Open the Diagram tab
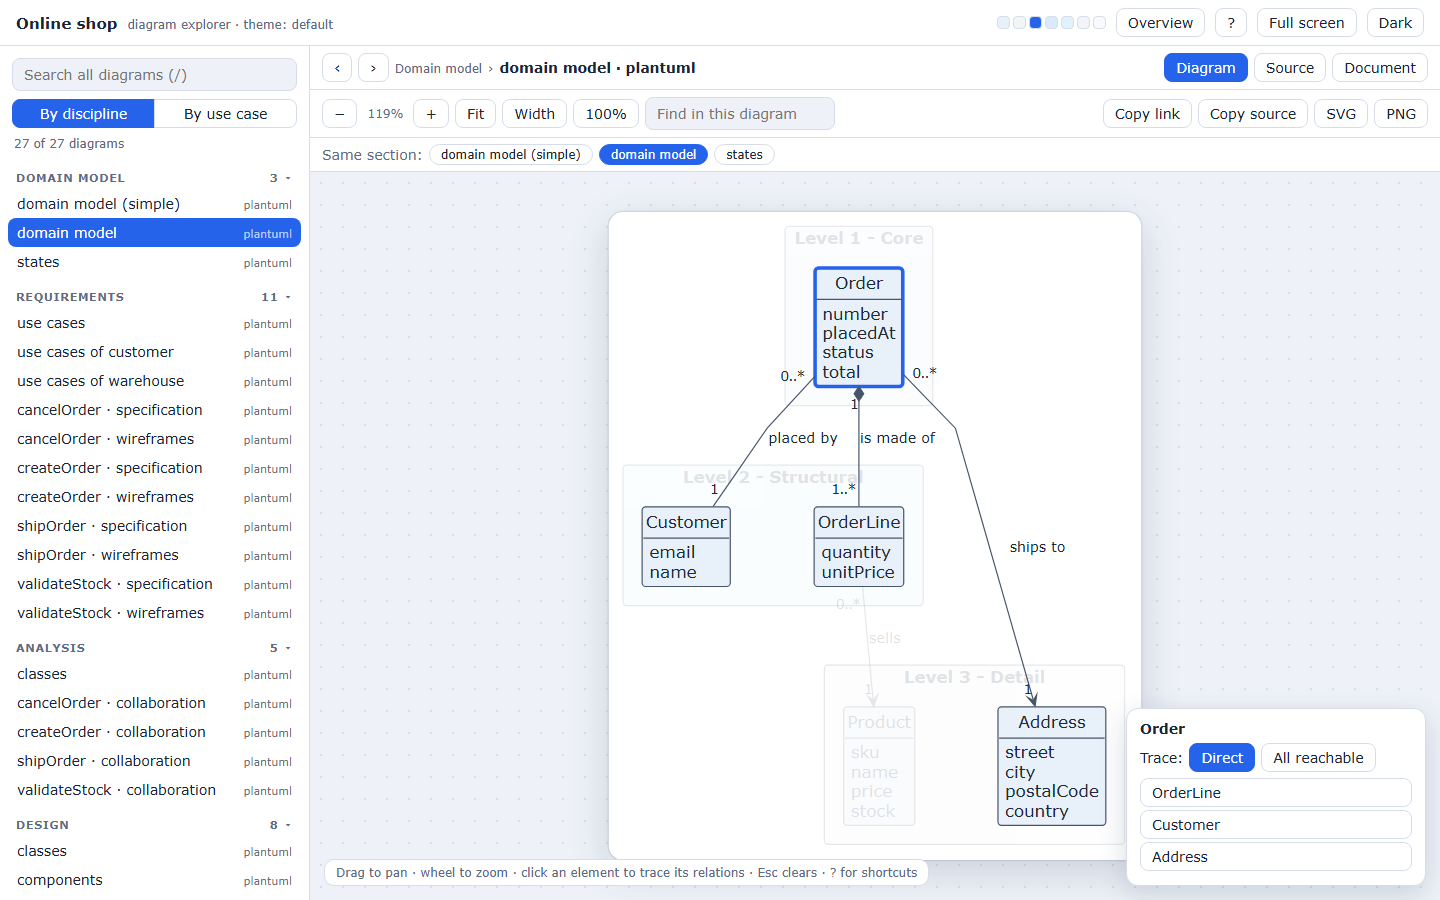This screenshot has height=900, width=1440. tap(1206, 68)
